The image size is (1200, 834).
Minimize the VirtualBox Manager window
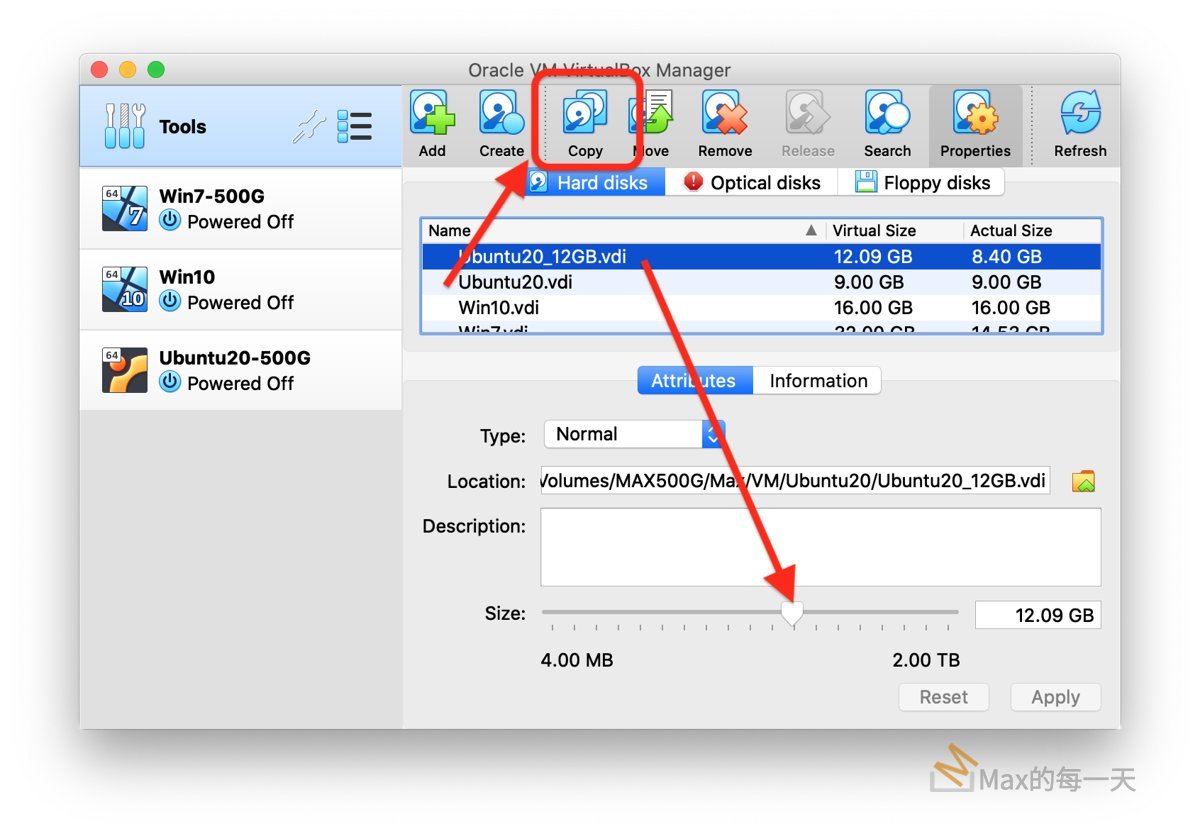point(127,70)
